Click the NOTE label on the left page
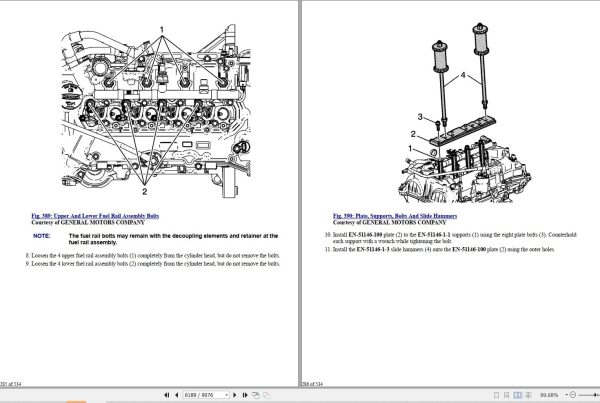Viewport: 600px width, 403px height. (x=41, y=236)
